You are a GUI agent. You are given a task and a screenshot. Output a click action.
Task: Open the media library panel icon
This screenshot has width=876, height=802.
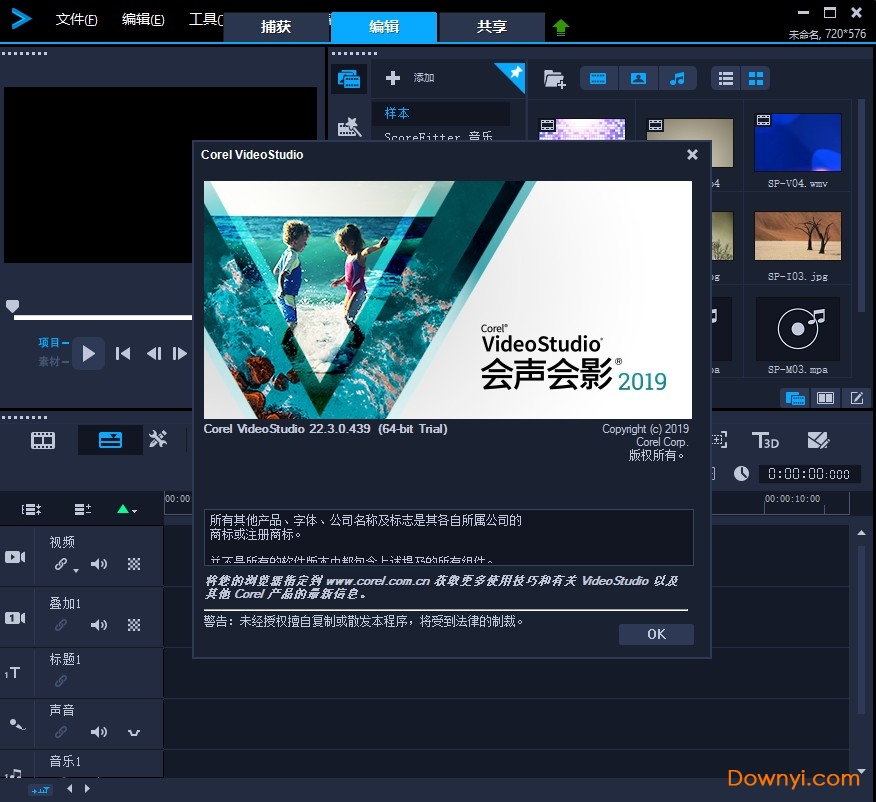[x=349, y=79]
